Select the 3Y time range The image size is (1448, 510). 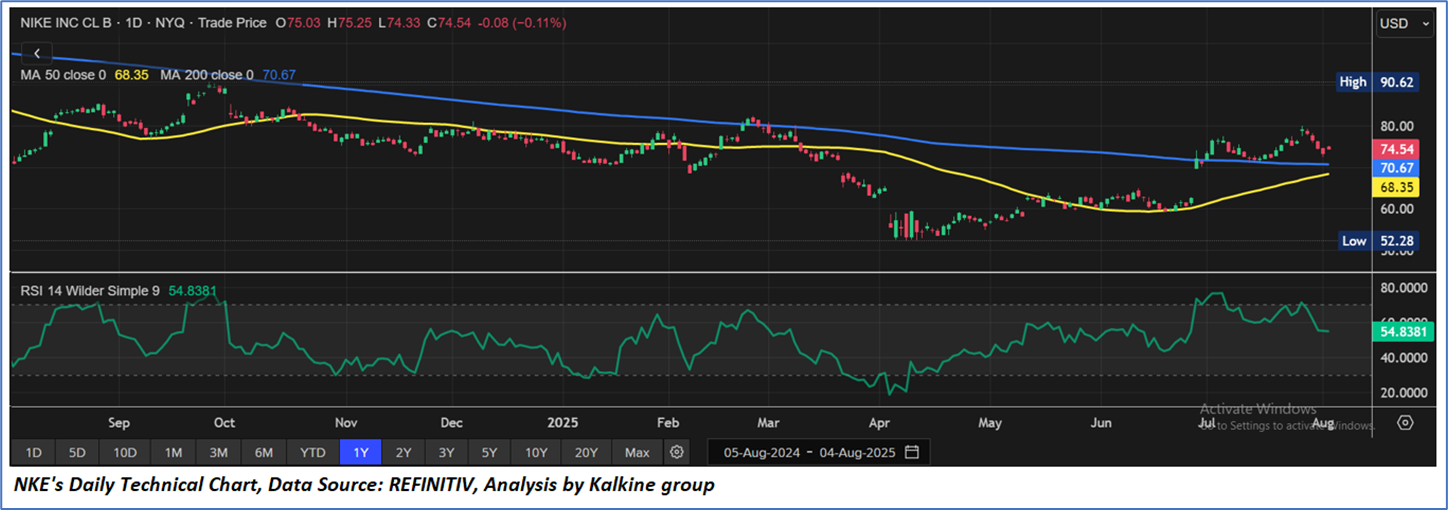447,452
